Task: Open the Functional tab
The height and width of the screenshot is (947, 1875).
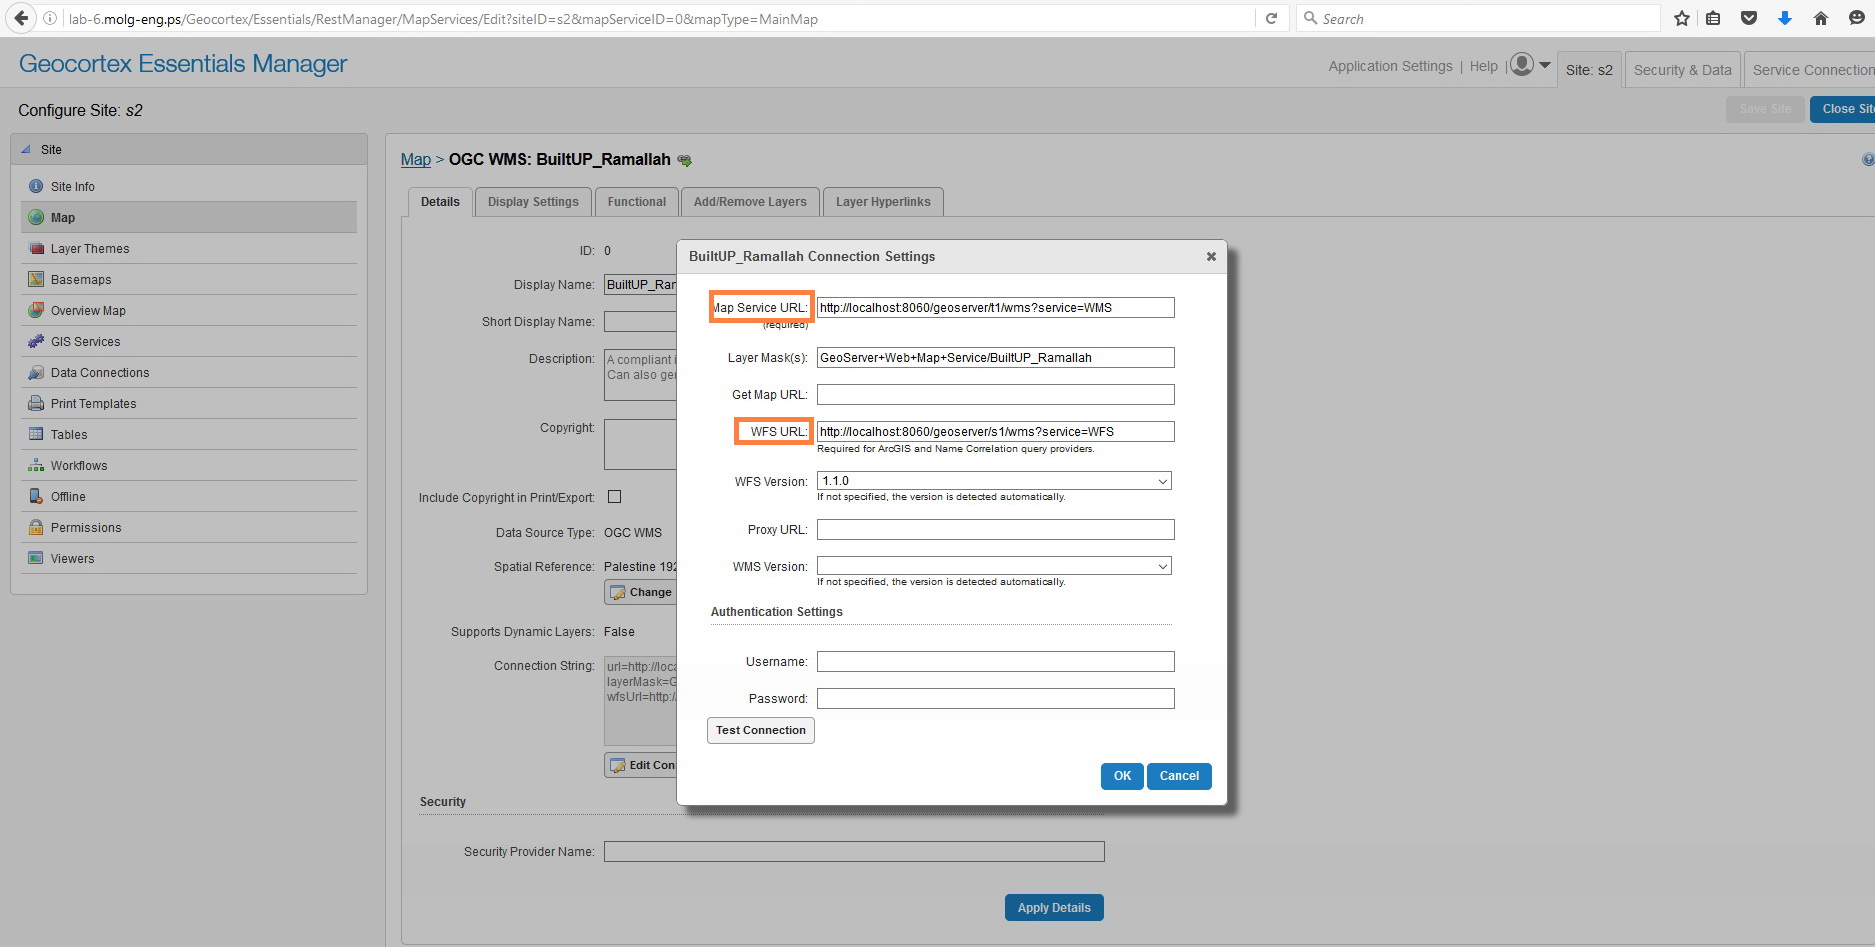Action: pyautogui.click(x=637, y=202)
